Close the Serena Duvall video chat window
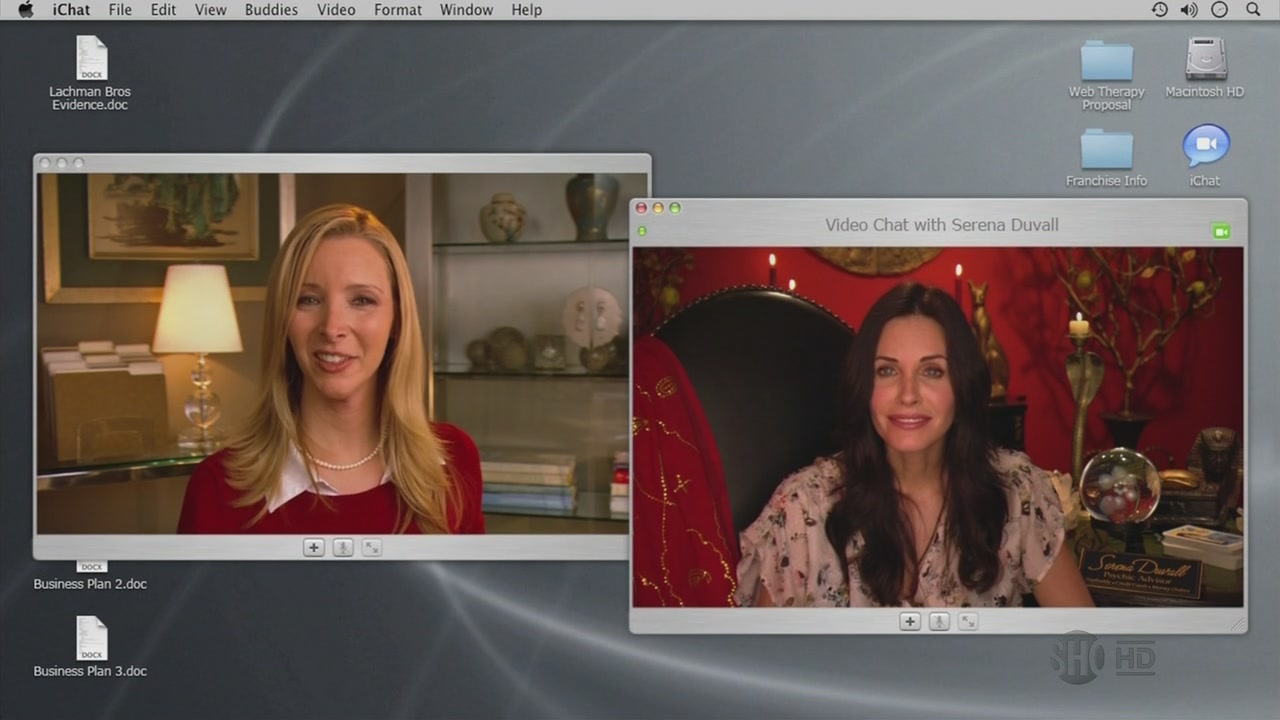This screenshot has height=720, width=1280. click(x=642, y=208)
